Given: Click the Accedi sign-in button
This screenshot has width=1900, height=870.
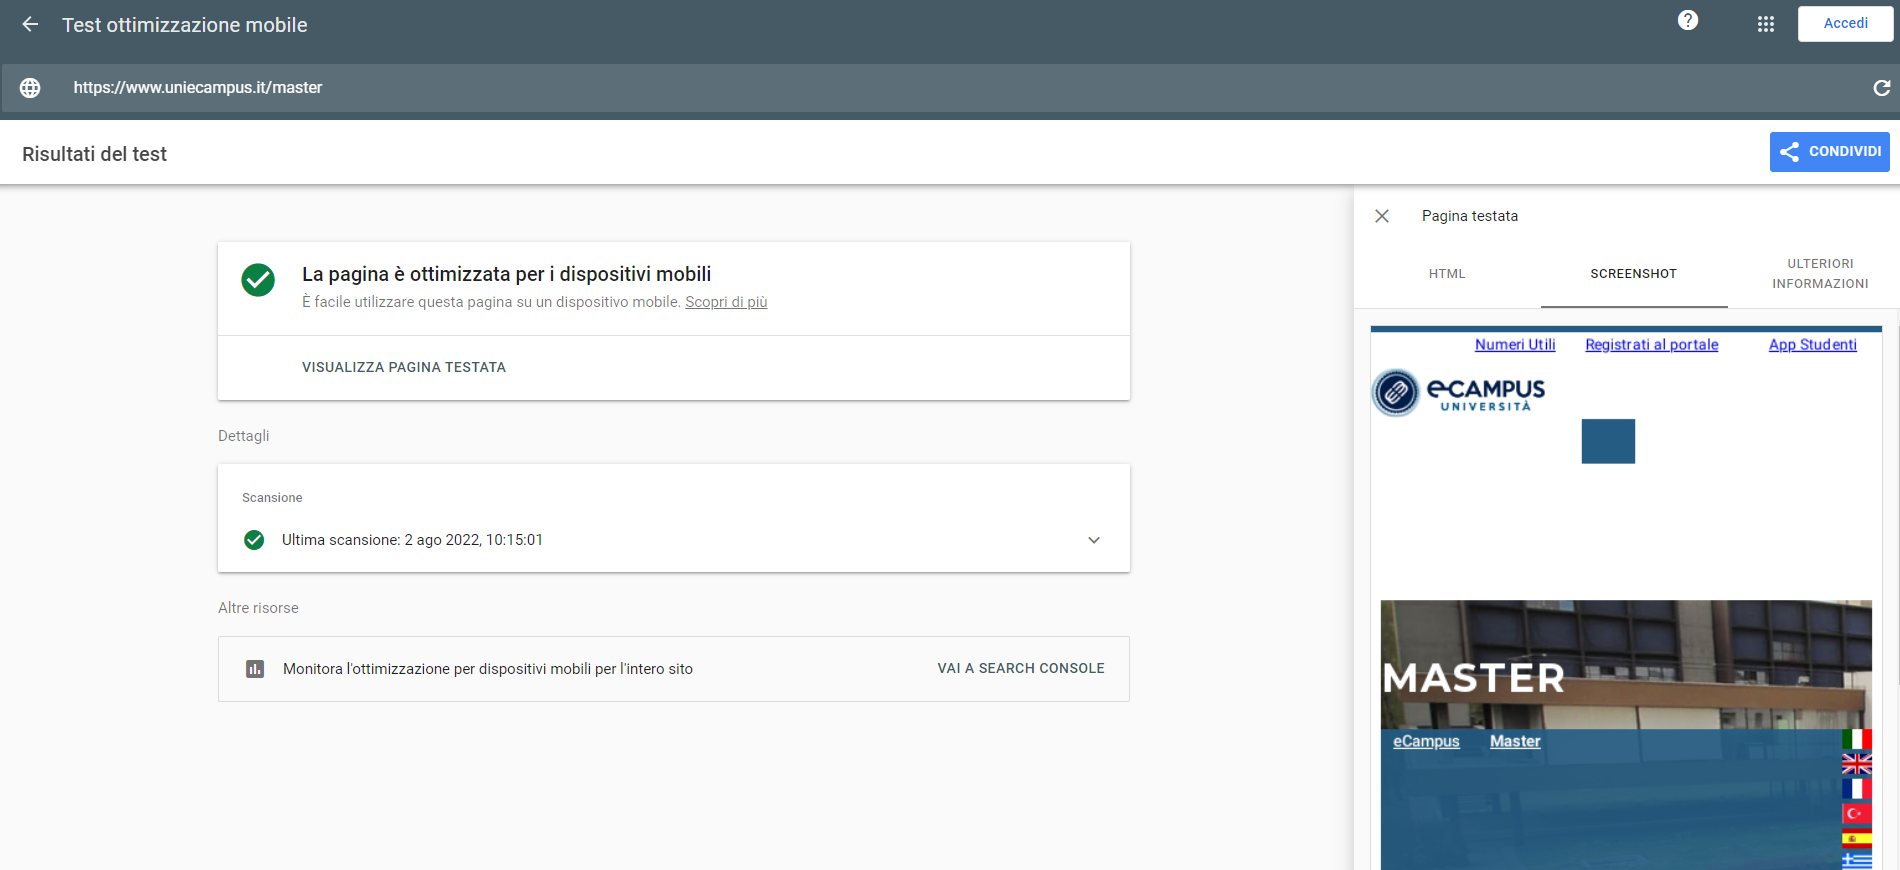Looking at the screenshot, I should [x=1845, y=24].
